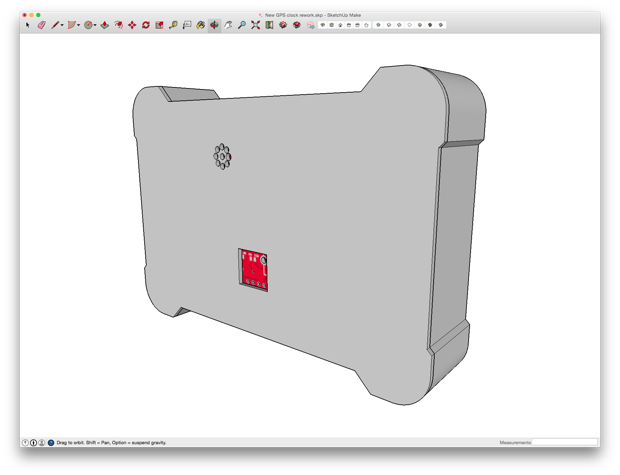Select the Text label tool

(187, 25)
